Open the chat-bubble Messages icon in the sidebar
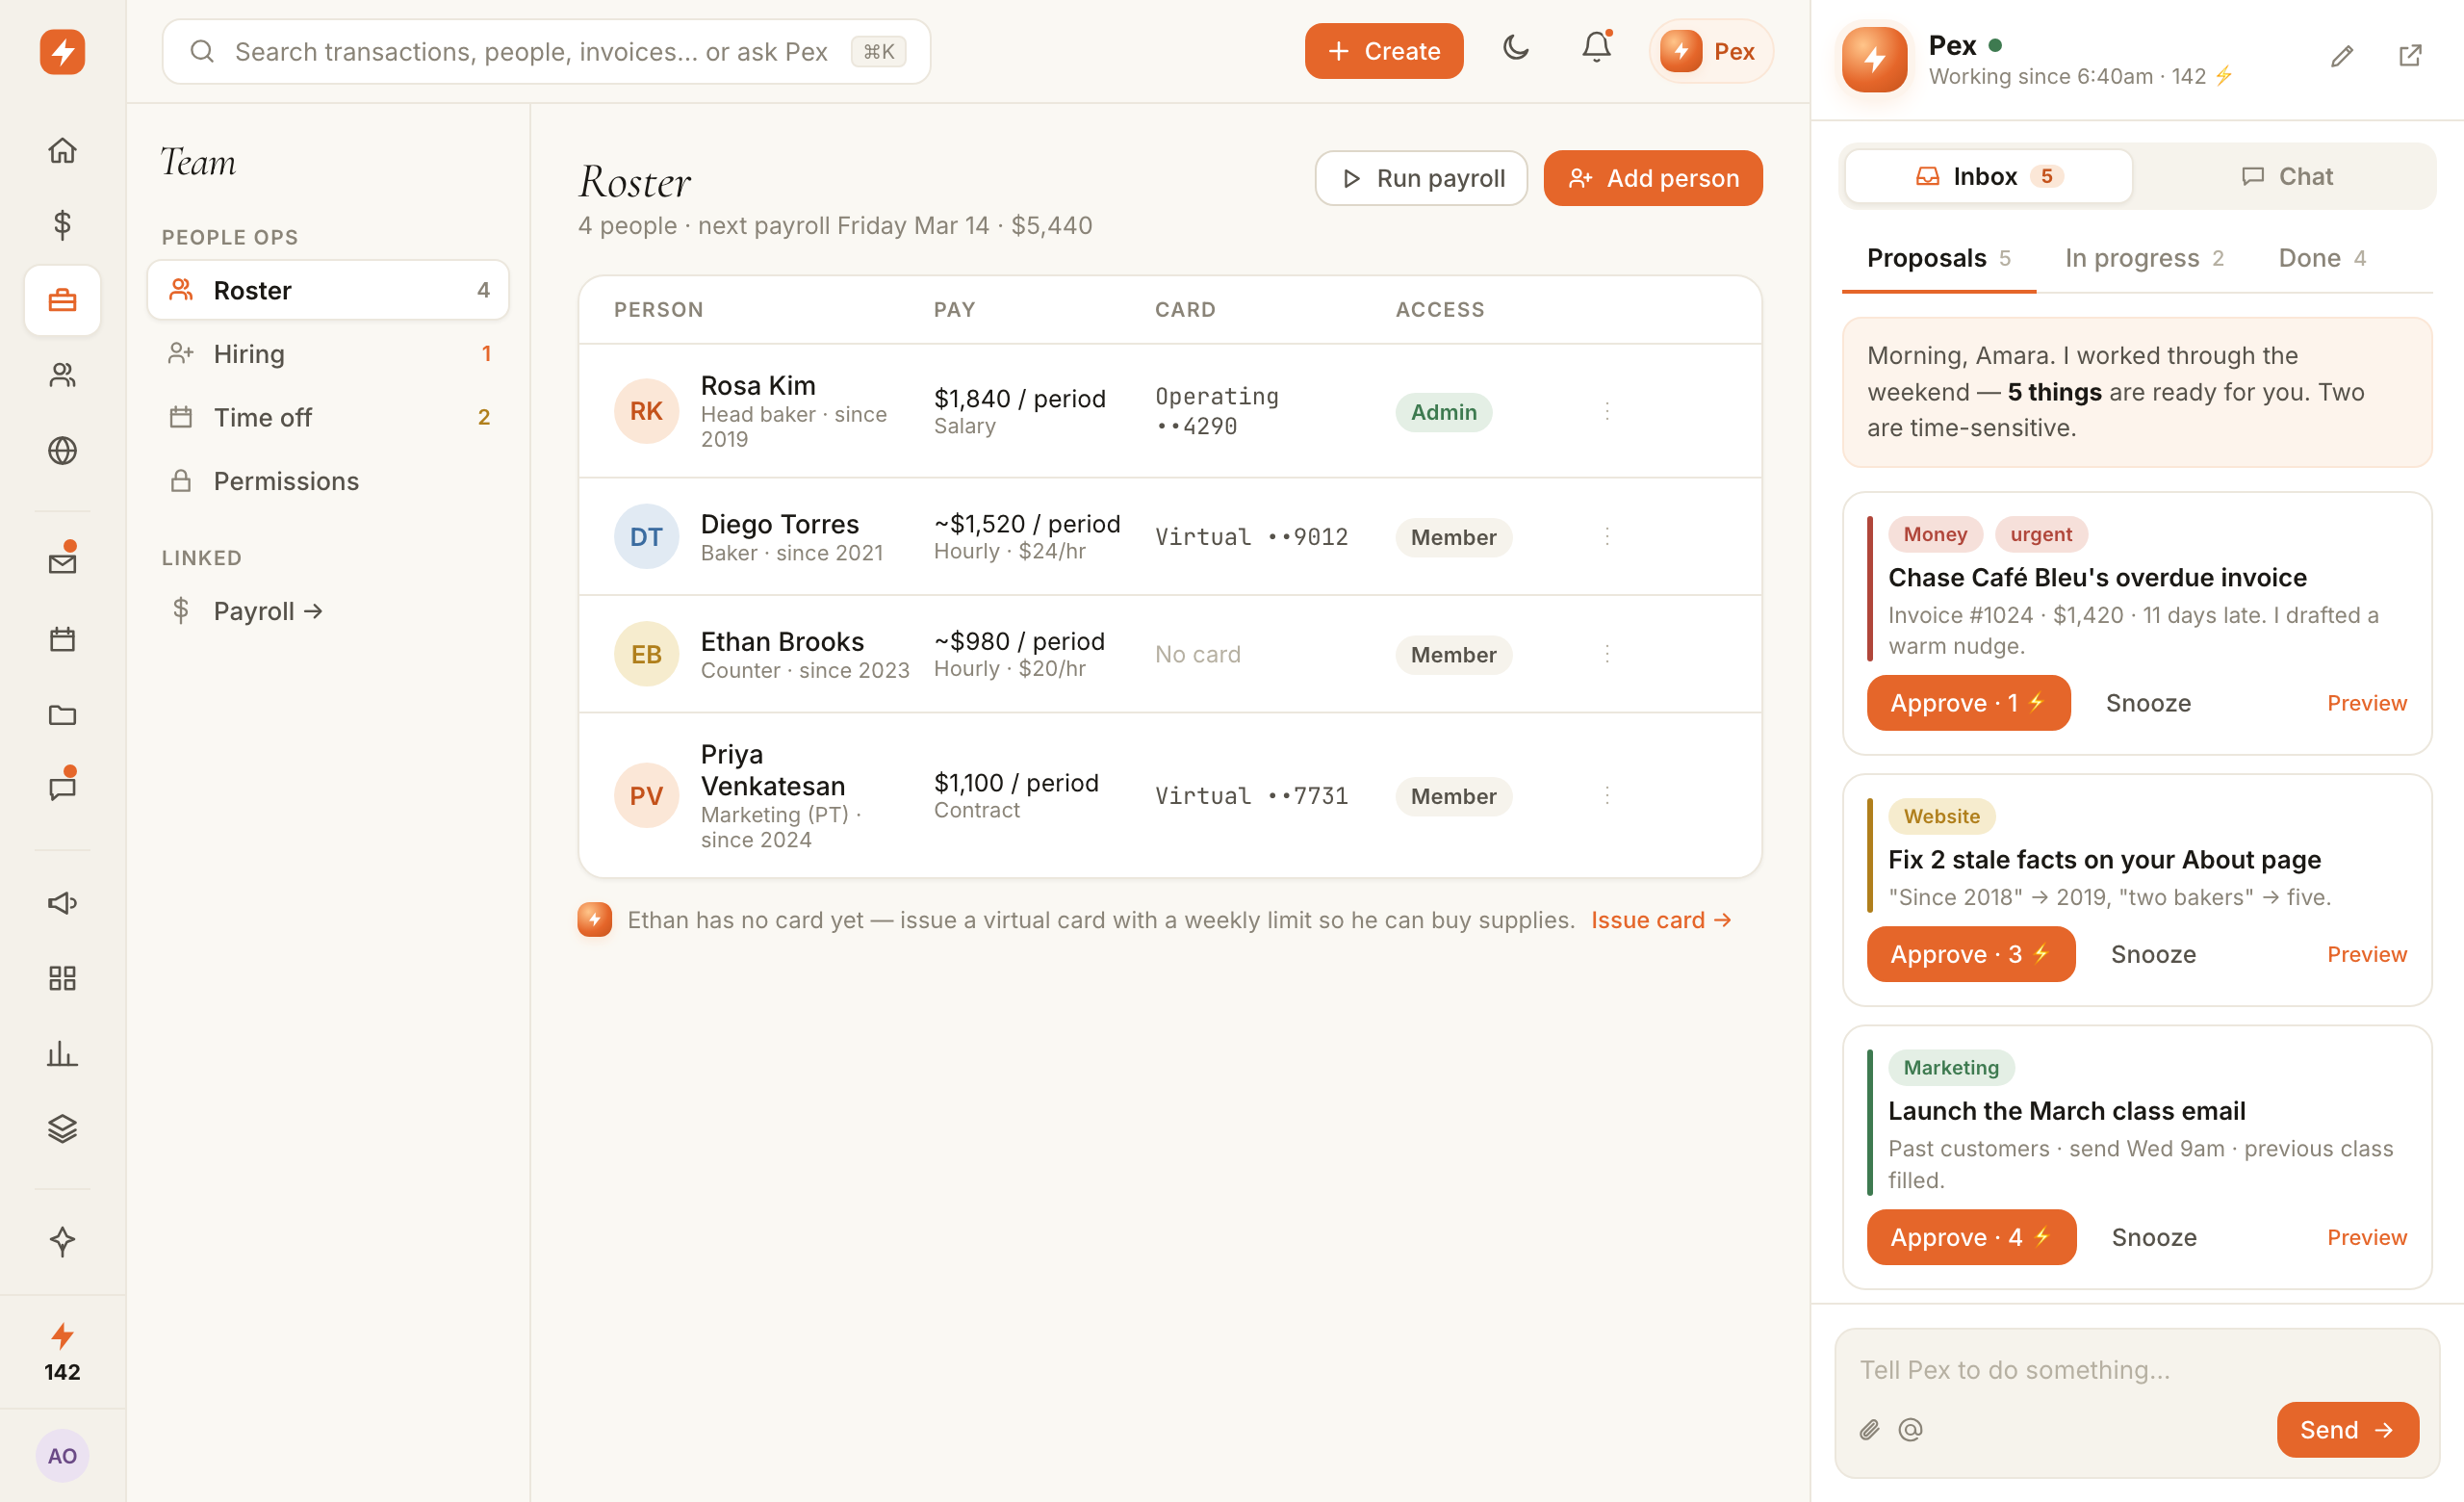This screenshot has width=2464, height=1502. [62, 788]
